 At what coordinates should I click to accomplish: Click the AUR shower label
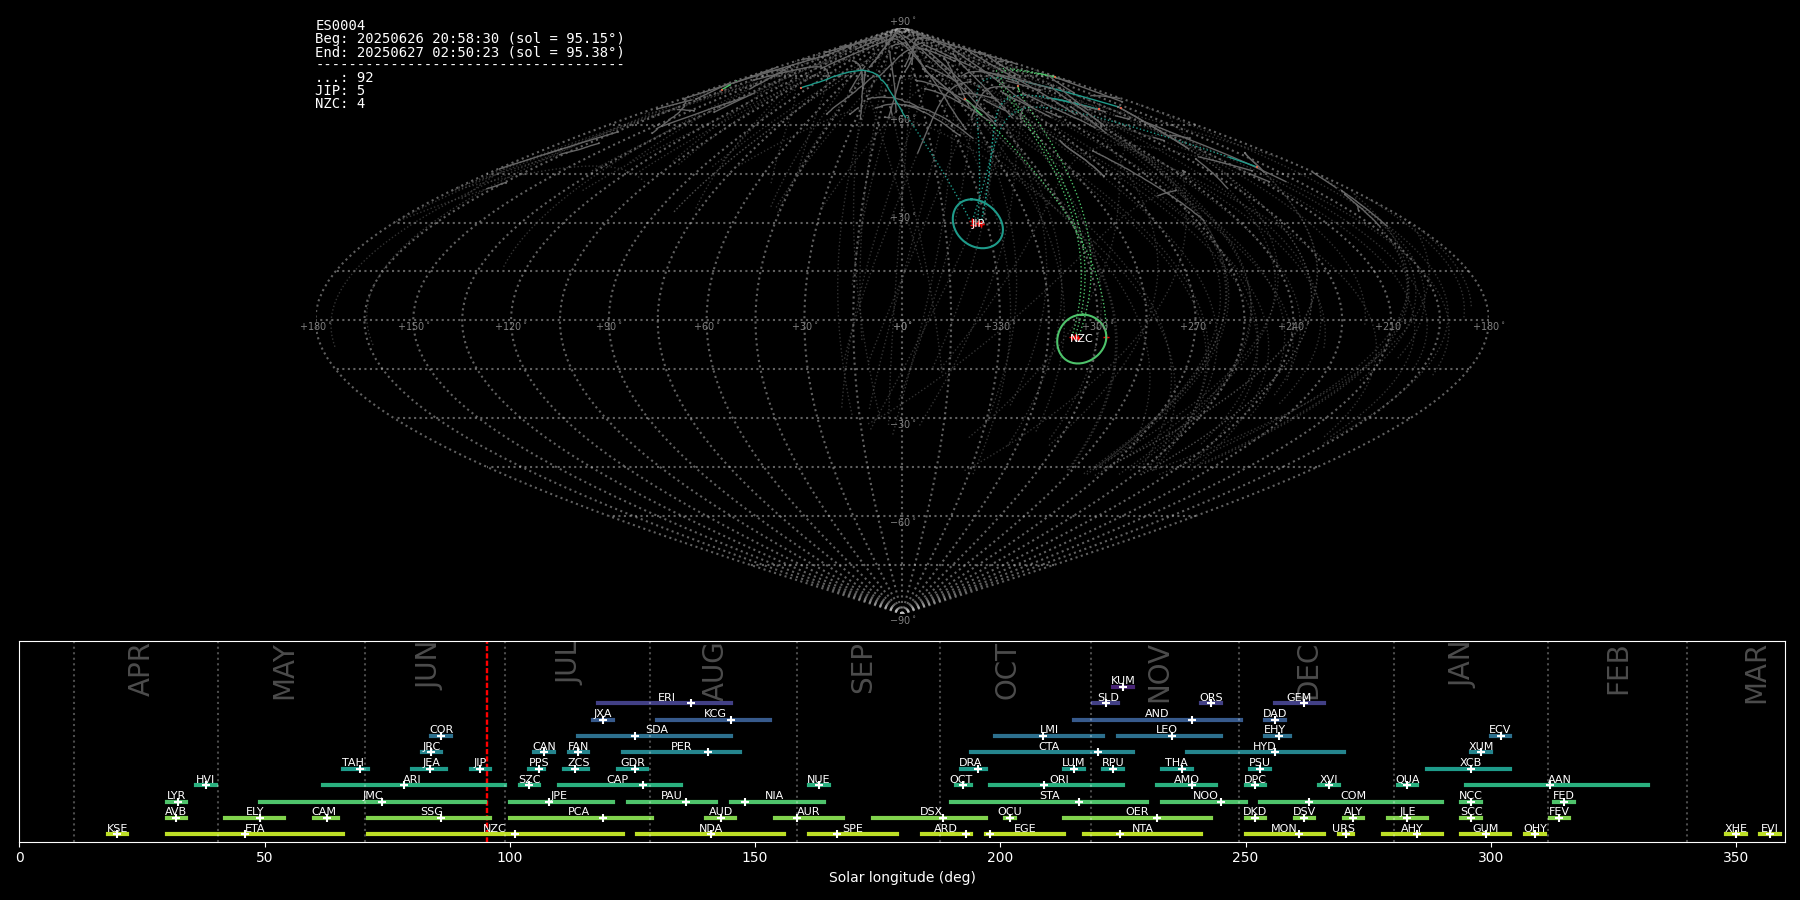tap(808, 812)
